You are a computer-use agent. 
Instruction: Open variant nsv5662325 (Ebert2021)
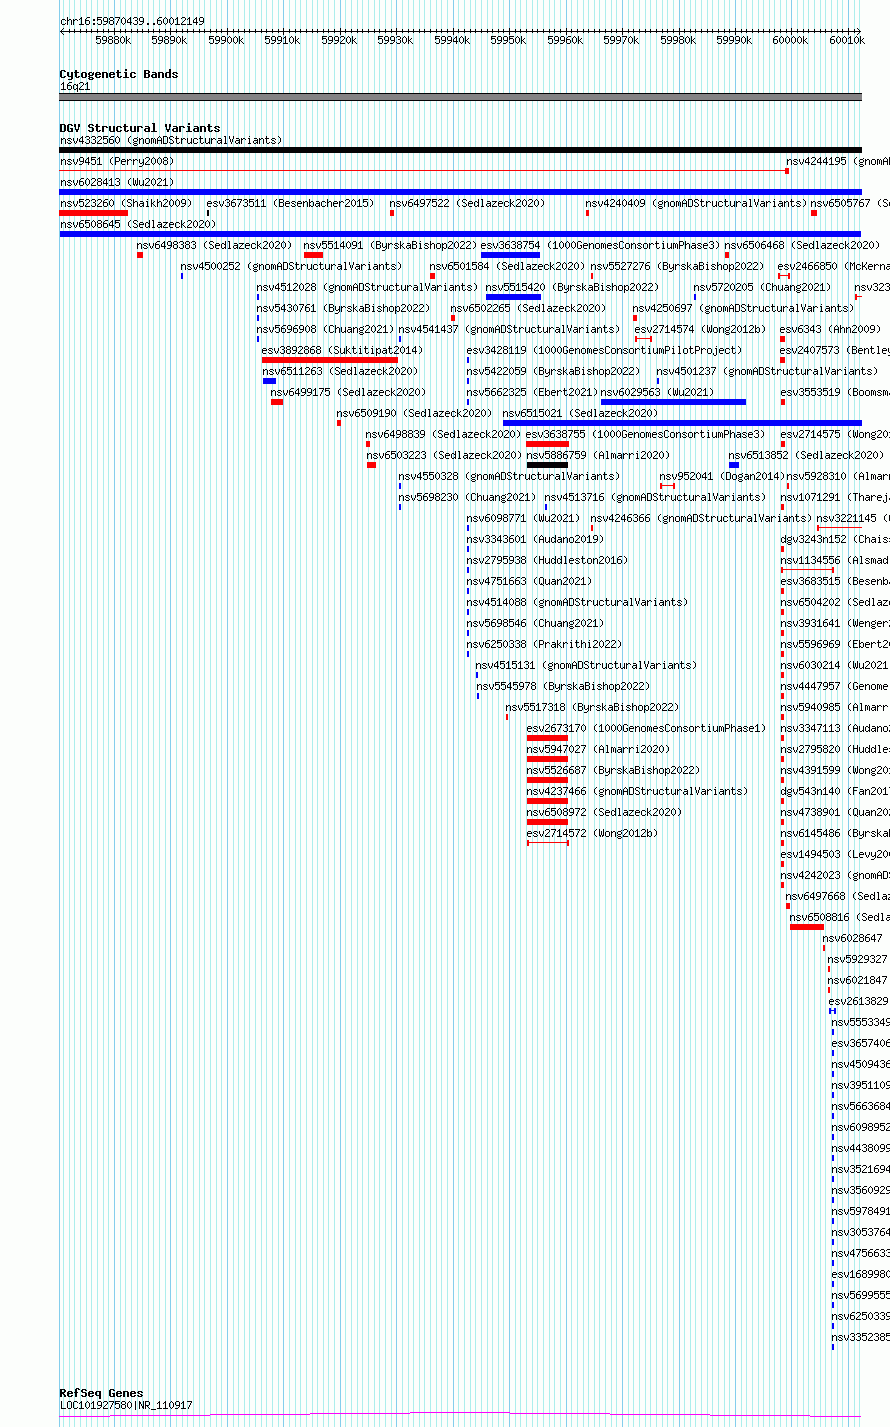(532, 392)
